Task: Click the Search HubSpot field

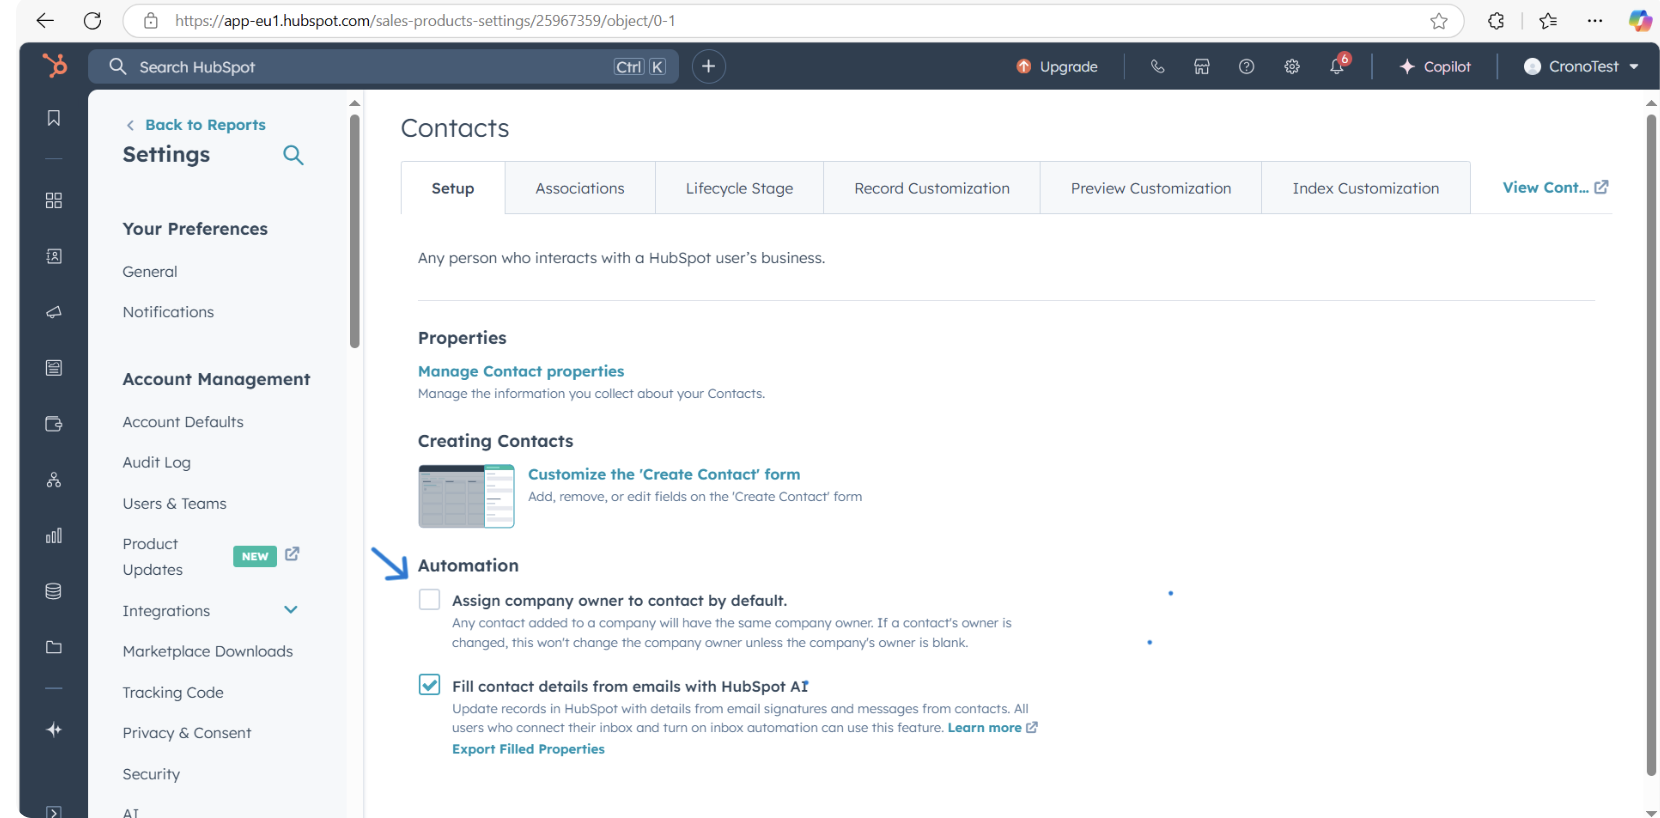Action: click(x=384, y=66)
